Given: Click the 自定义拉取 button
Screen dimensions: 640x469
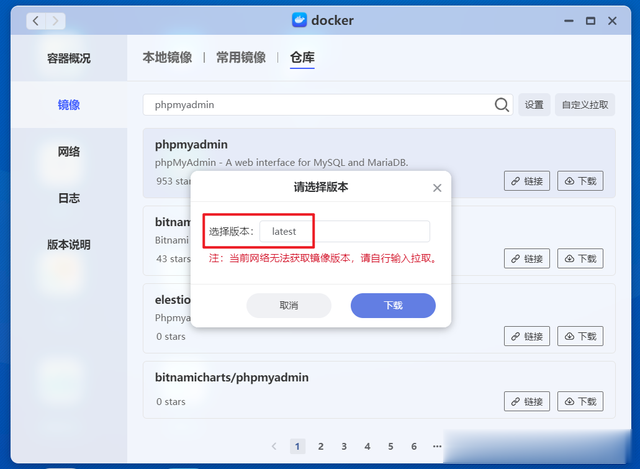Looking at the screenshot, I should click(585, 105).
